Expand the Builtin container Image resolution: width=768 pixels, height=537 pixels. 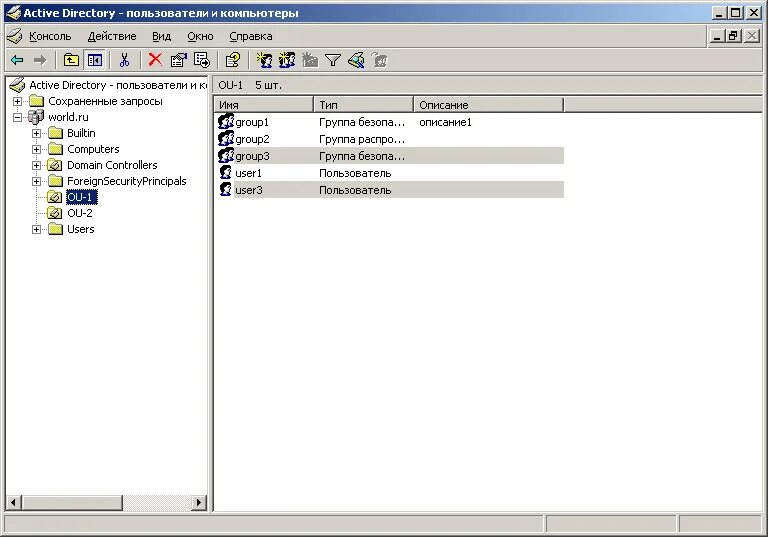coord(36,133)
